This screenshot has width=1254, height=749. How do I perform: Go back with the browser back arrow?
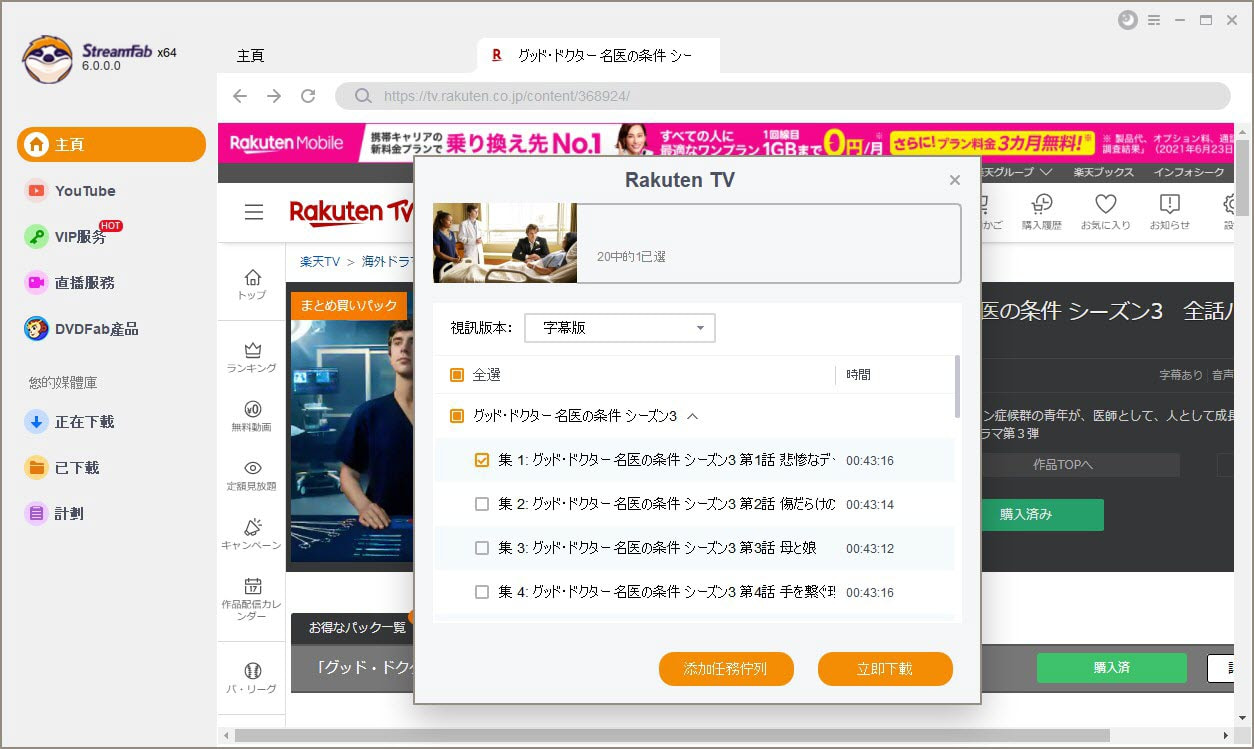click(x=240, y=96)
